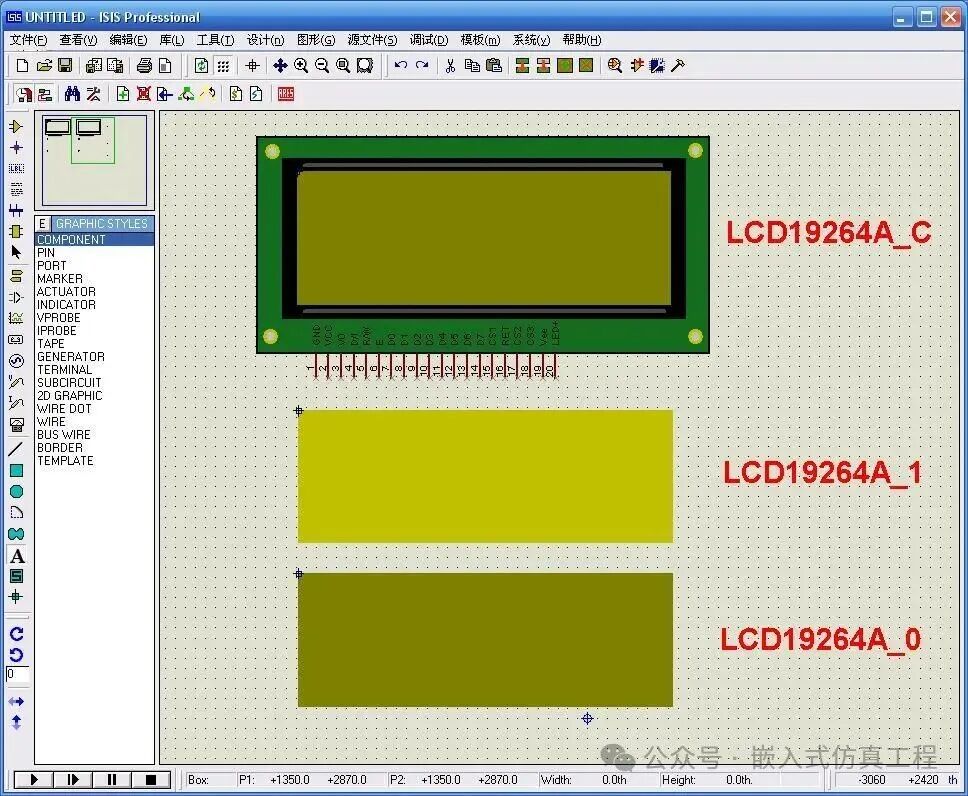Cut selection with the scissors icon

coord(451,65)
